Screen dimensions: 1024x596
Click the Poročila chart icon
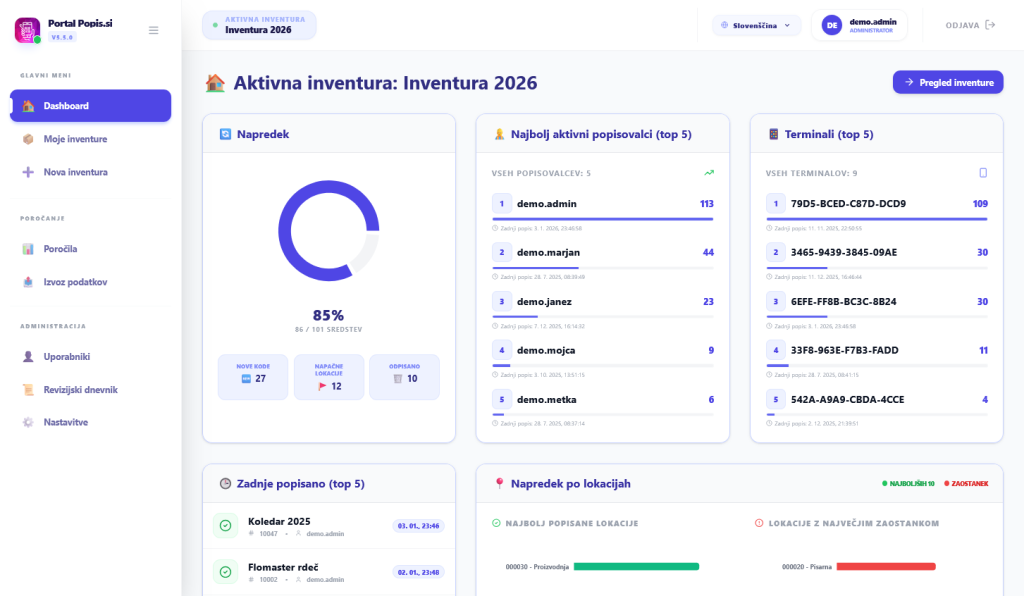click(x=28, y=249)
